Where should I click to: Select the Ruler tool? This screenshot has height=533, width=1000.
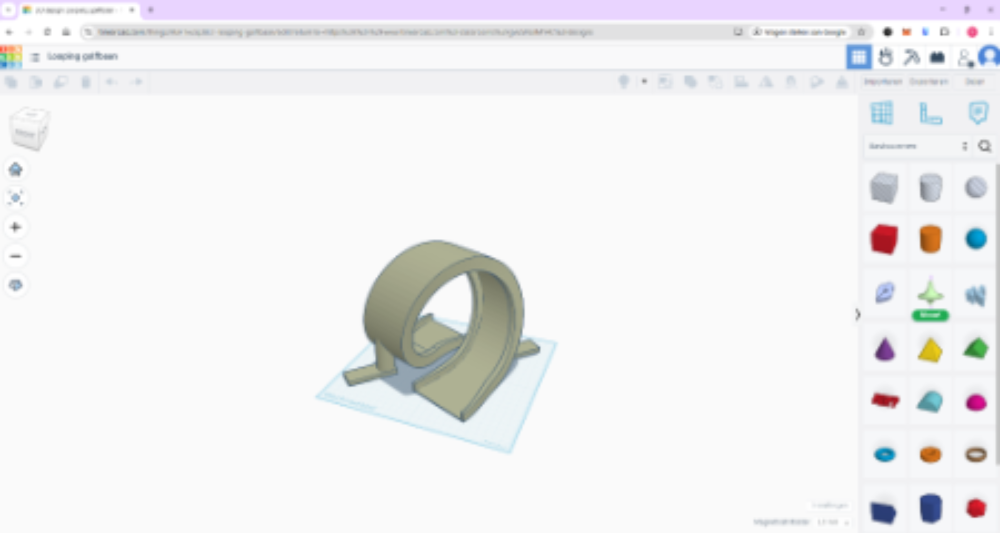pyautogui.click(x=930, y=113)
